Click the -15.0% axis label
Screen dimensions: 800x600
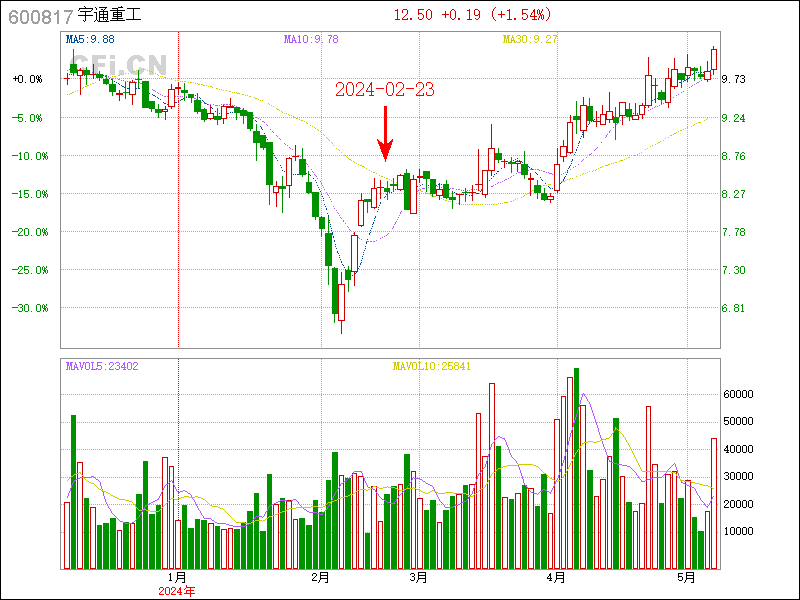click(30, 194)
